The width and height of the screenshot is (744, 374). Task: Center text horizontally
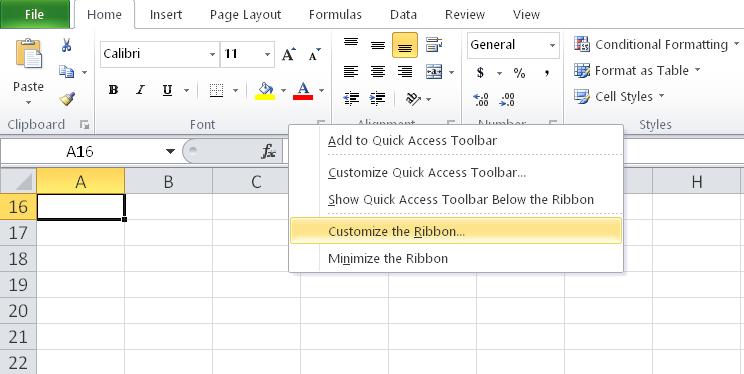[x=378, y=72]
